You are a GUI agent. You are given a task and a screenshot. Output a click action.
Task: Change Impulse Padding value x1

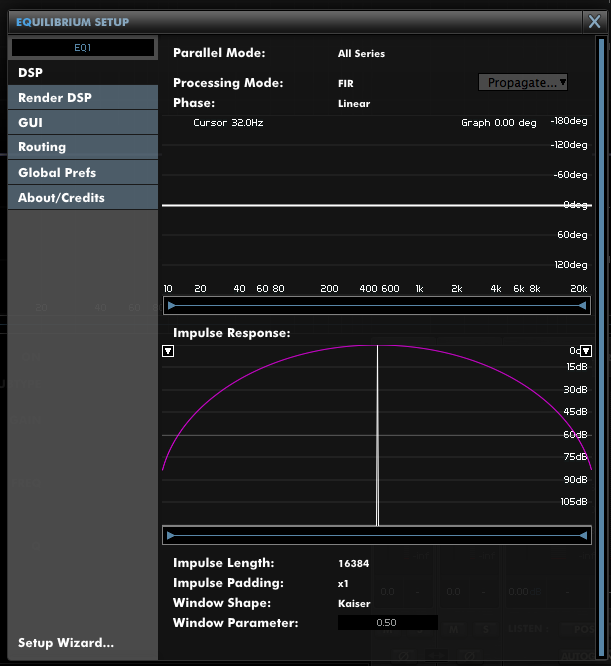(x=343, y=584)
